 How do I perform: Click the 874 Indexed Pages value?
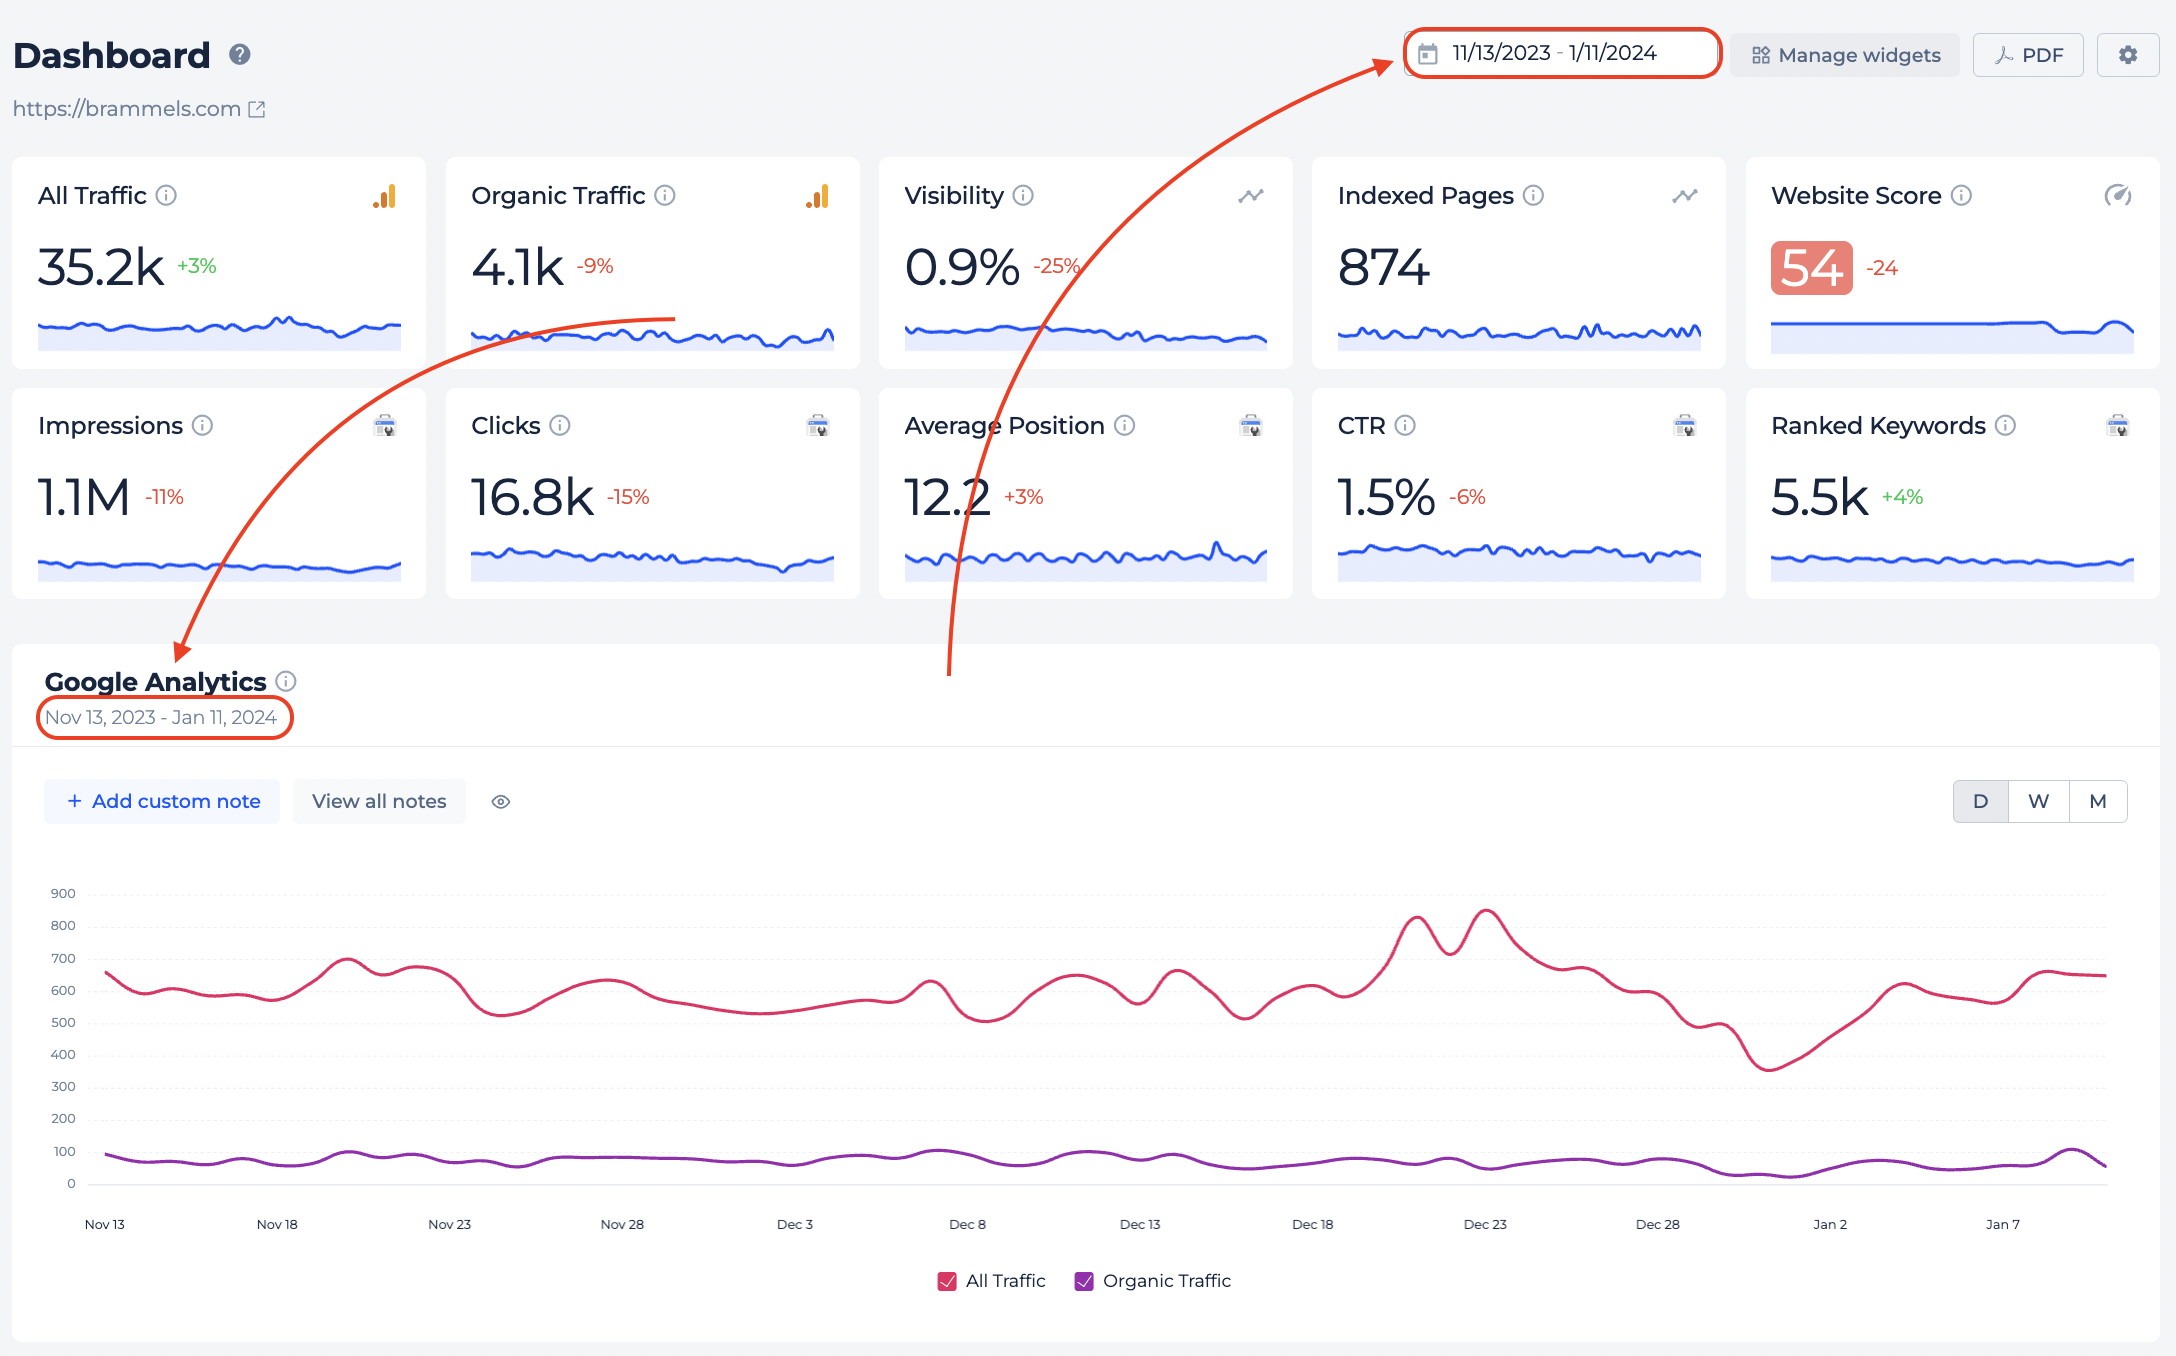(x=1384, y=267)
